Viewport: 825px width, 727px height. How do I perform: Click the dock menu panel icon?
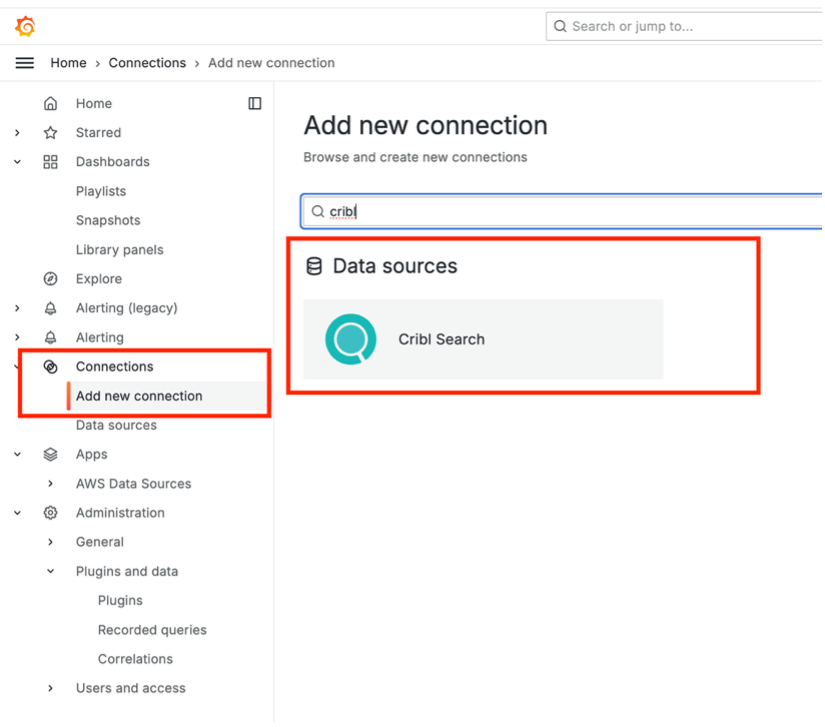(255, 104)
